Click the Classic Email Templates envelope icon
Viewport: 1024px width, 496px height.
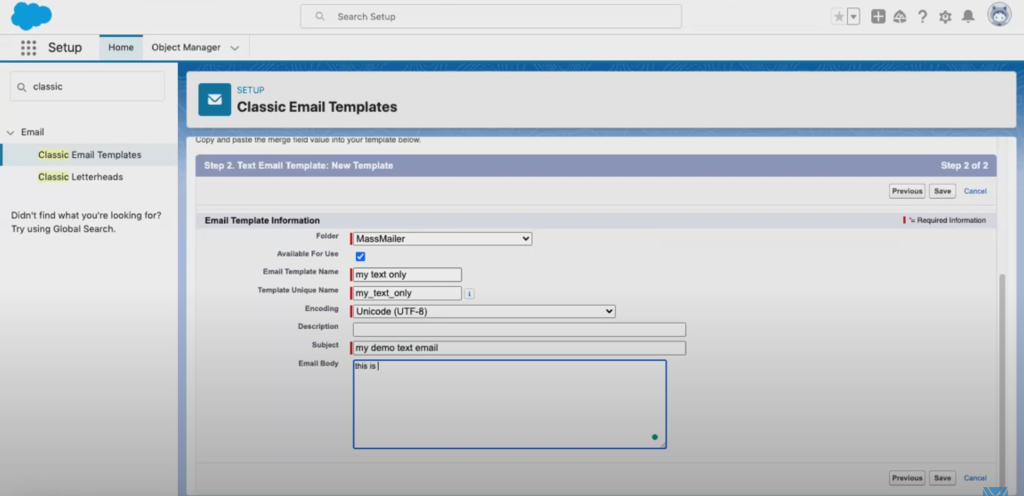pos(215,99)
